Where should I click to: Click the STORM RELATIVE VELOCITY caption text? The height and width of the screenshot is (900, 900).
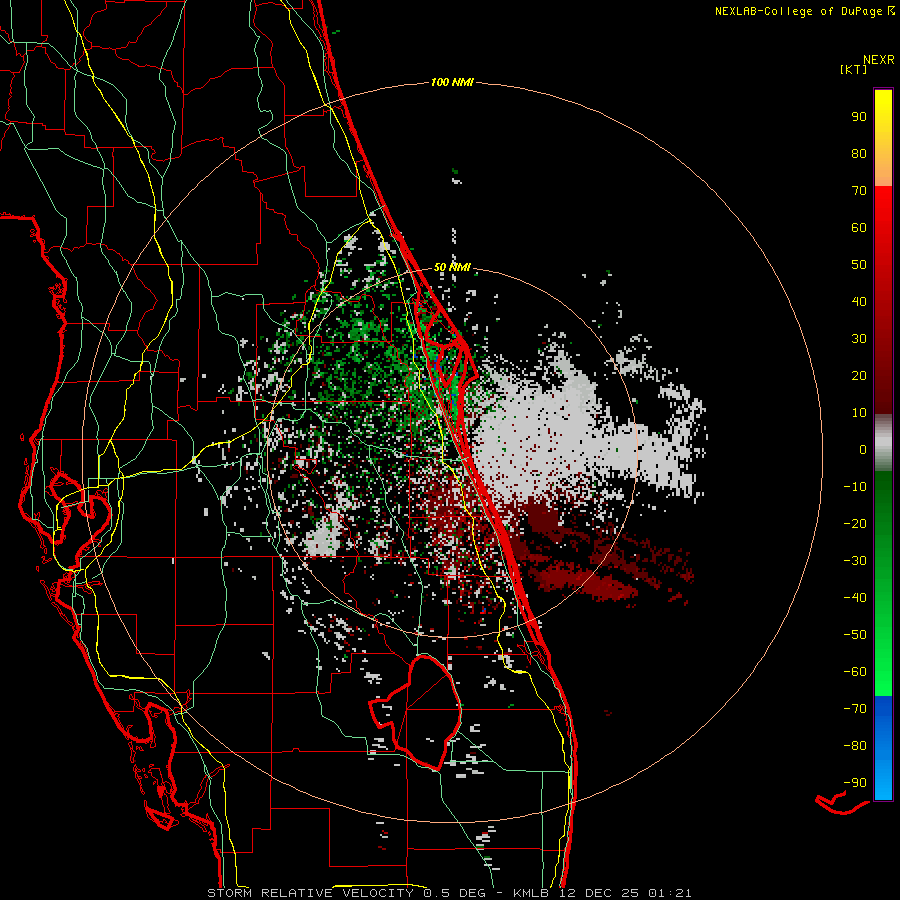pyautogui.click(x=309, y=893)
